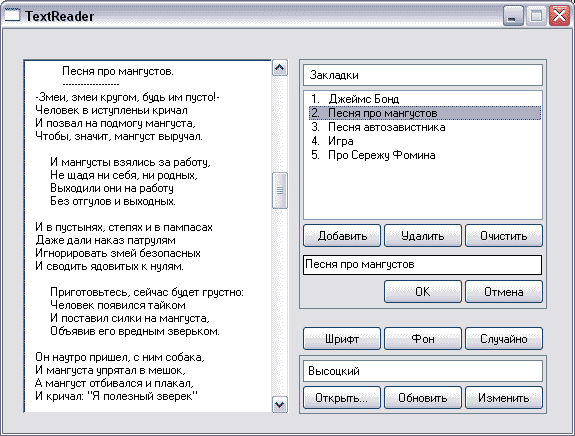Select bookmark 3. Песня автозавистника
575x436 pixels.
(425, 127)
